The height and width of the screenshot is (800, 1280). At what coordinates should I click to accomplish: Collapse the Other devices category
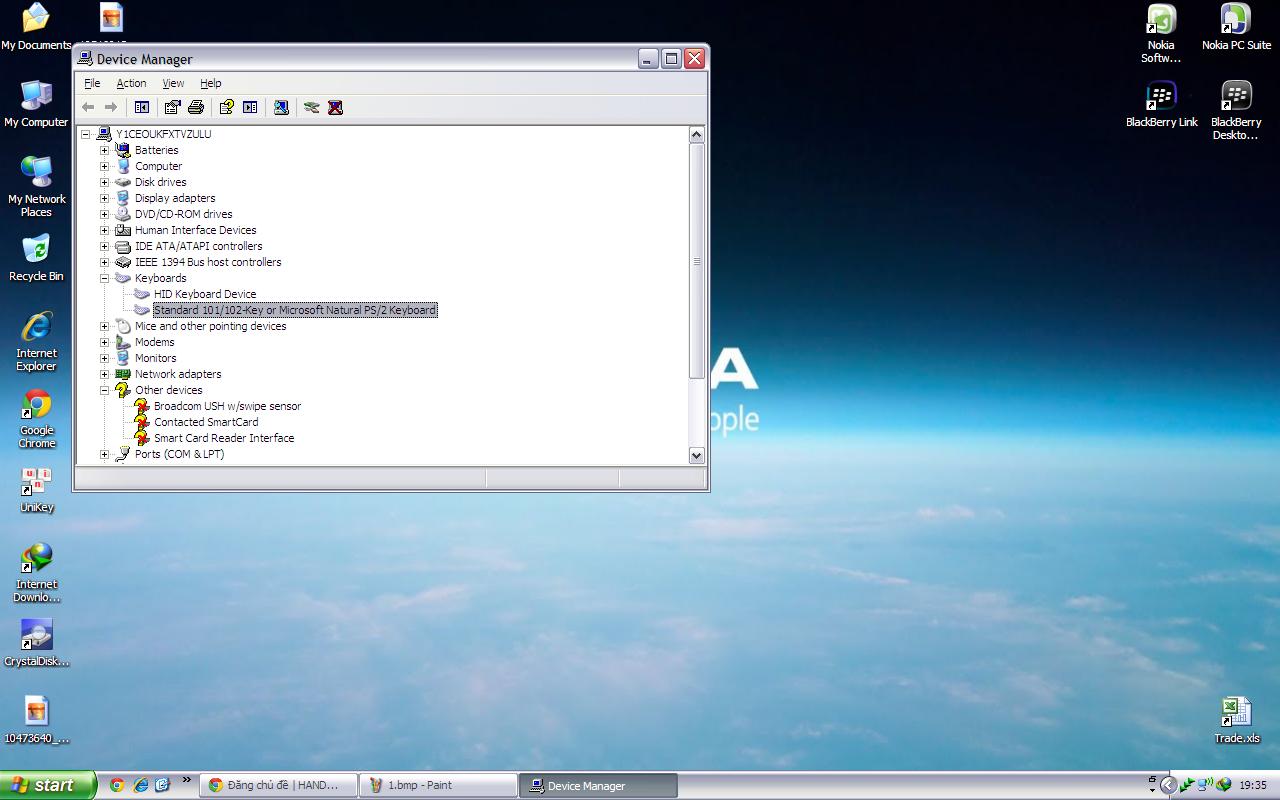tap(104, 390)
